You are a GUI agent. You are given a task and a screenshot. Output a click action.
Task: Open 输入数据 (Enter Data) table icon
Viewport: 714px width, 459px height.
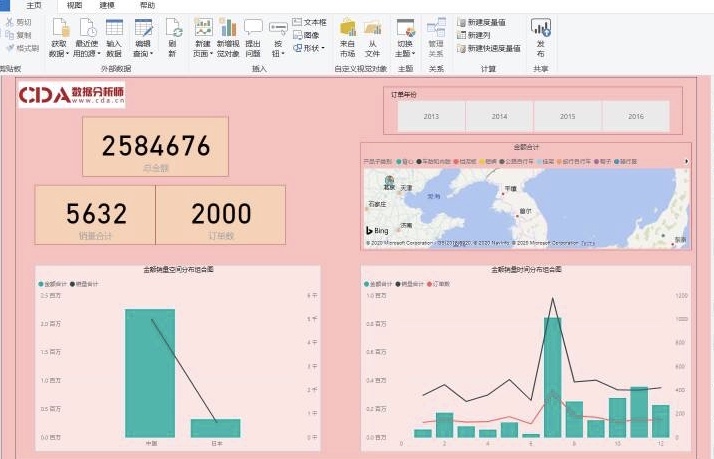click(x=114, y=27)
